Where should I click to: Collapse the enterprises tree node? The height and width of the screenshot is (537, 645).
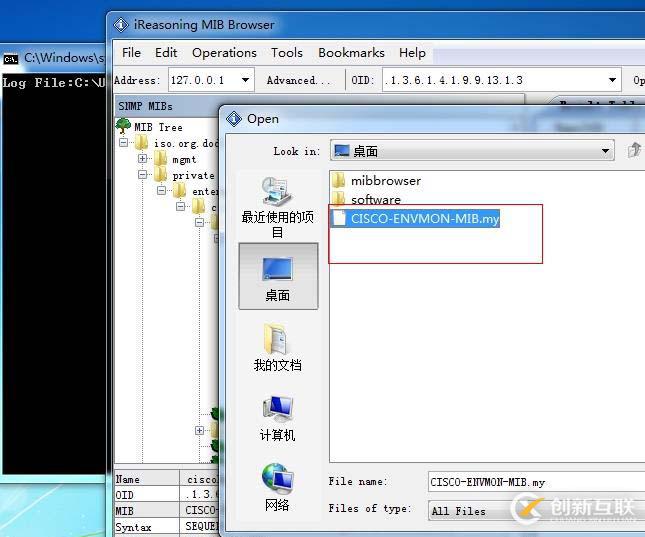point(162,191)
